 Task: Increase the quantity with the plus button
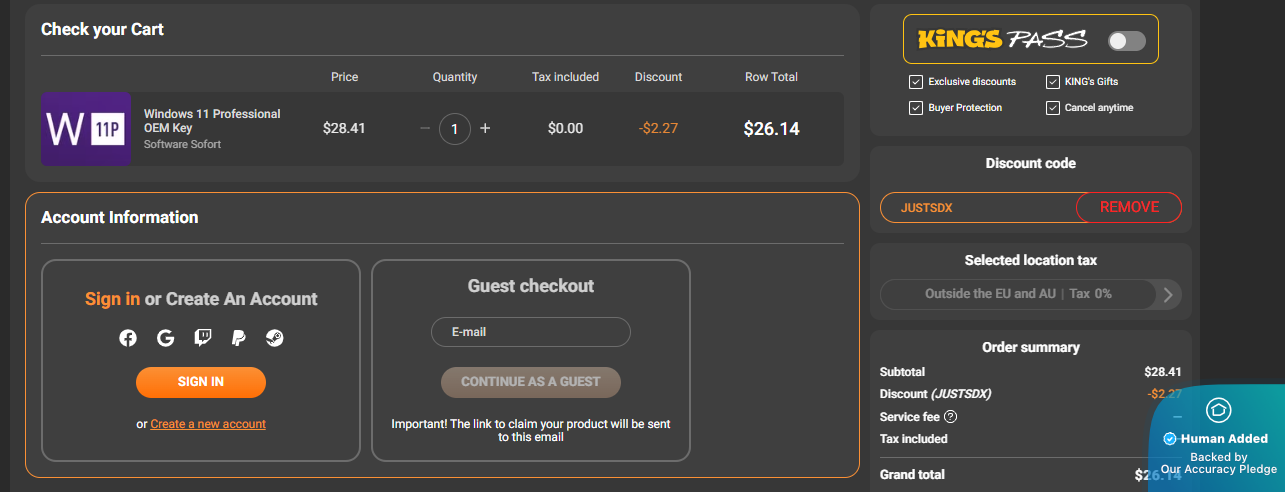485,128
